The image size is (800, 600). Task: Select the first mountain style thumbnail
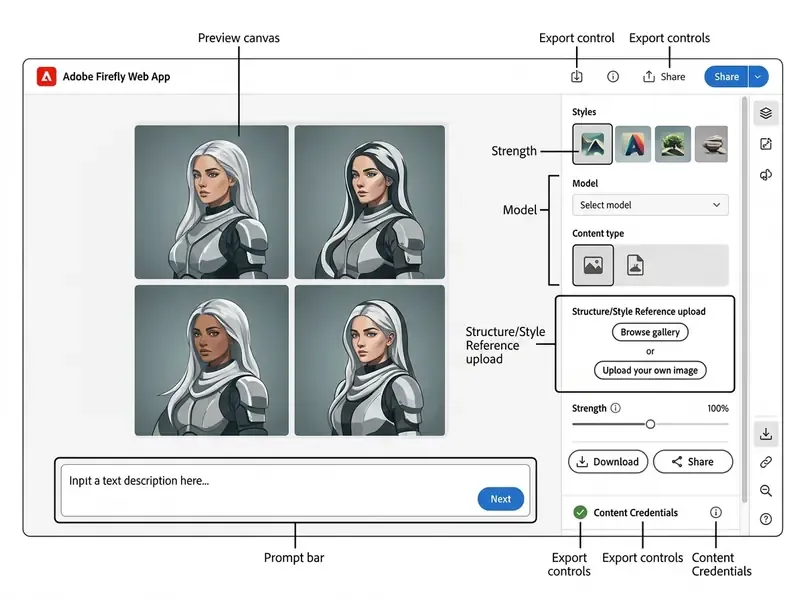592,144
